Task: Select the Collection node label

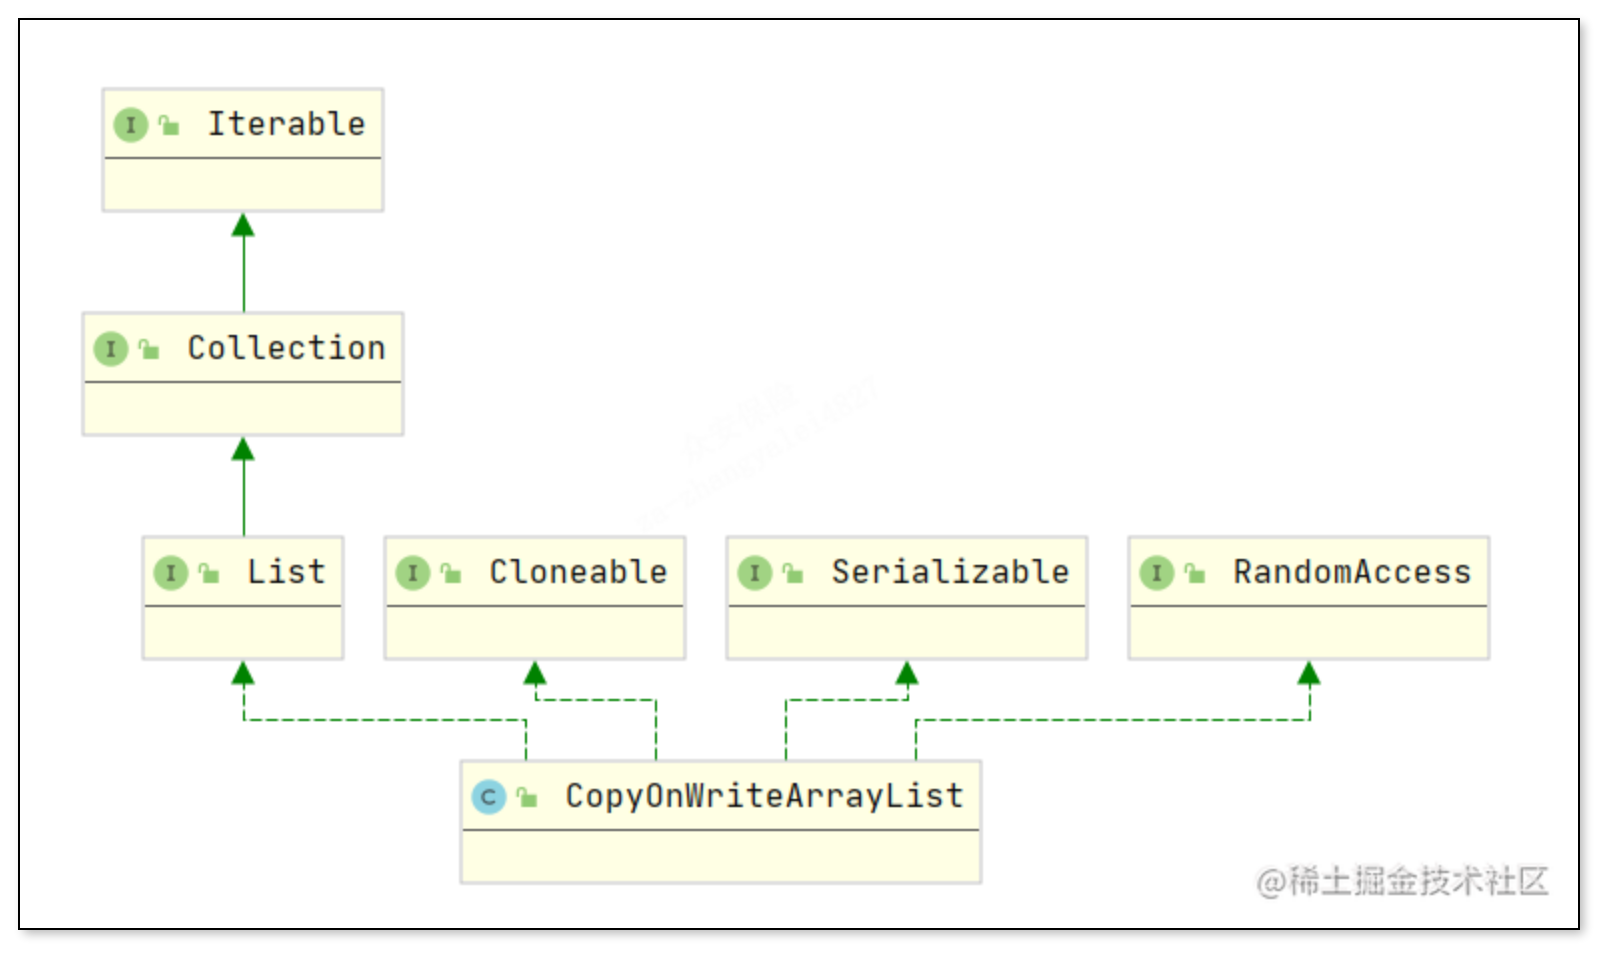Action: click(x=286, y=348)
